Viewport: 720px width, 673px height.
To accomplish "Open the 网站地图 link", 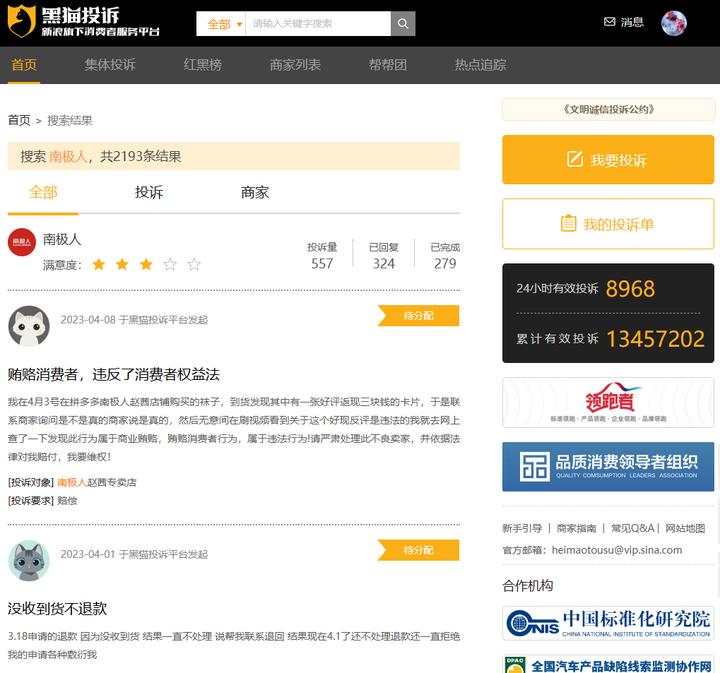I will [685, 528].
